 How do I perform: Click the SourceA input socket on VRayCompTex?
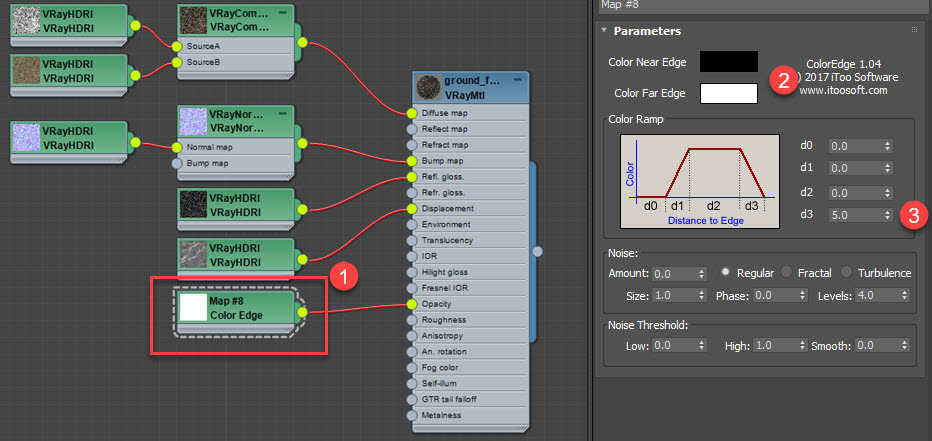(177, 46)
